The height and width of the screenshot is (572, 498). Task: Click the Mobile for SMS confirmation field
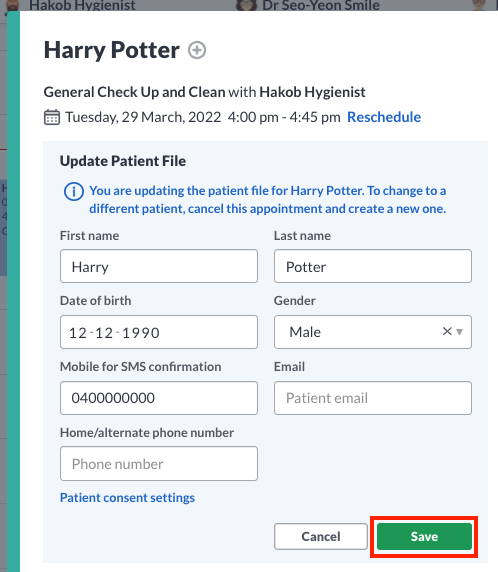(159, 398)
